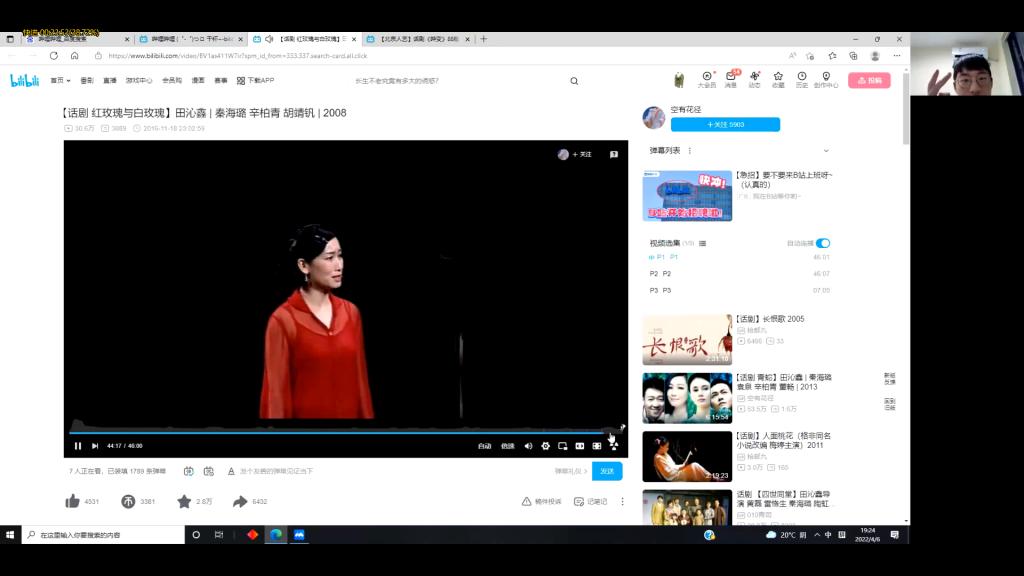
Task: Follow uploader with 关注 button
Action: (x=725, y=124)
